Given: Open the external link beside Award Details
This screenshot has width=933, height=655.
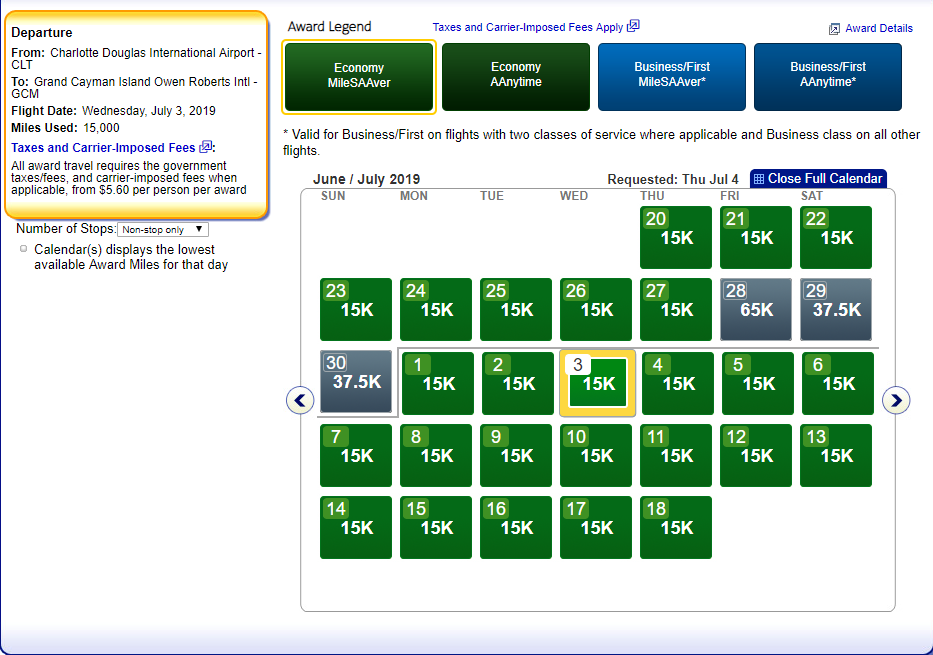Looking at the screenshot, I should (834, 29).
